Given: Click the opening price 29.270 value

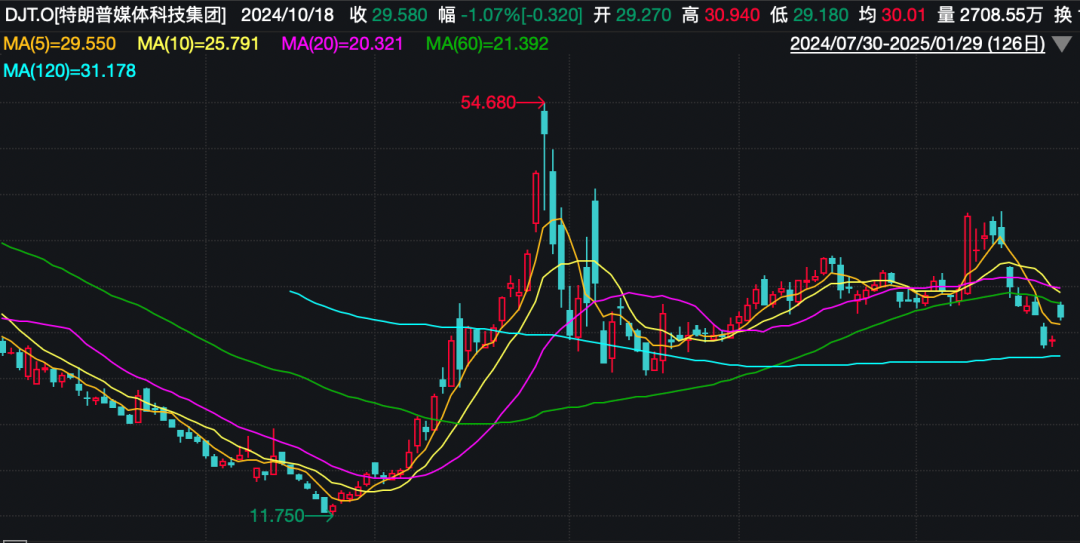Looking at the screenshot, I should (643, 15).
